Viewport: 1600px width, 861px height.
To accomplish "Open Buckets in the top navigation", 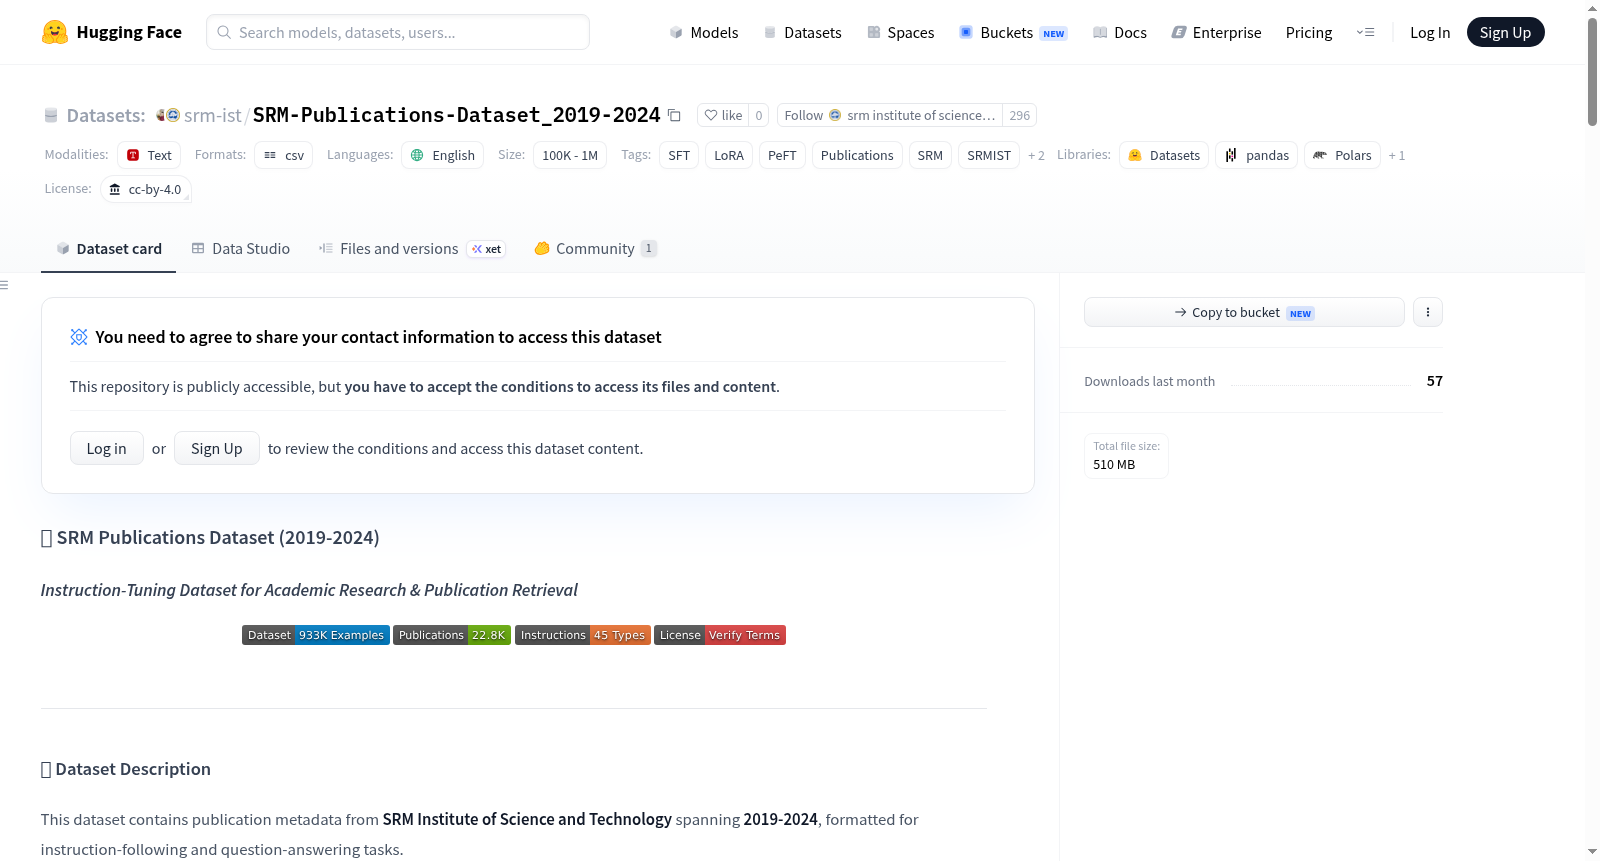I will [1013, 32].
